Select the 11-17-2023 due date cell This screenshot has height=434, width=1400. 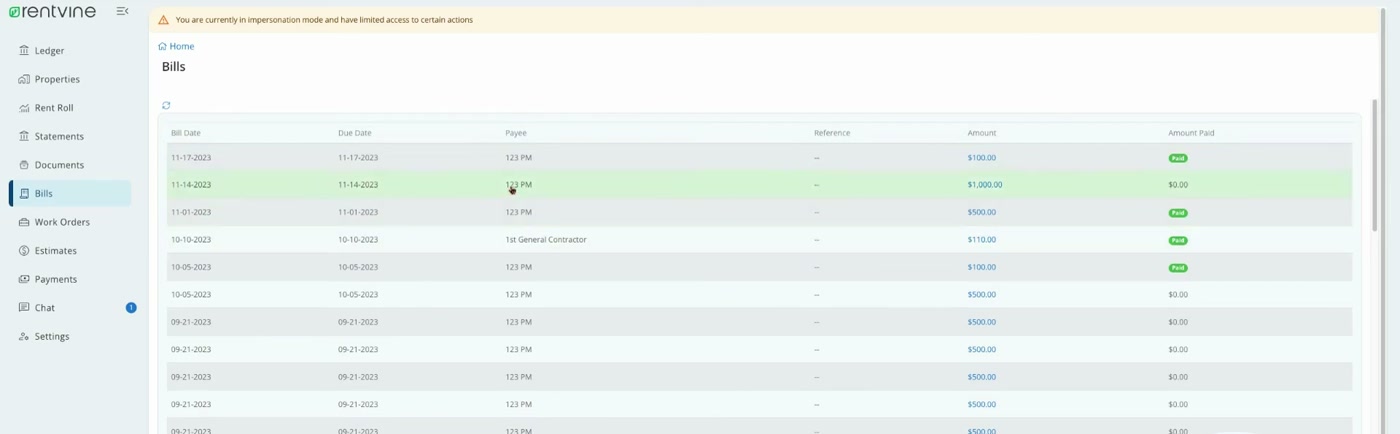tap(358, 158)
